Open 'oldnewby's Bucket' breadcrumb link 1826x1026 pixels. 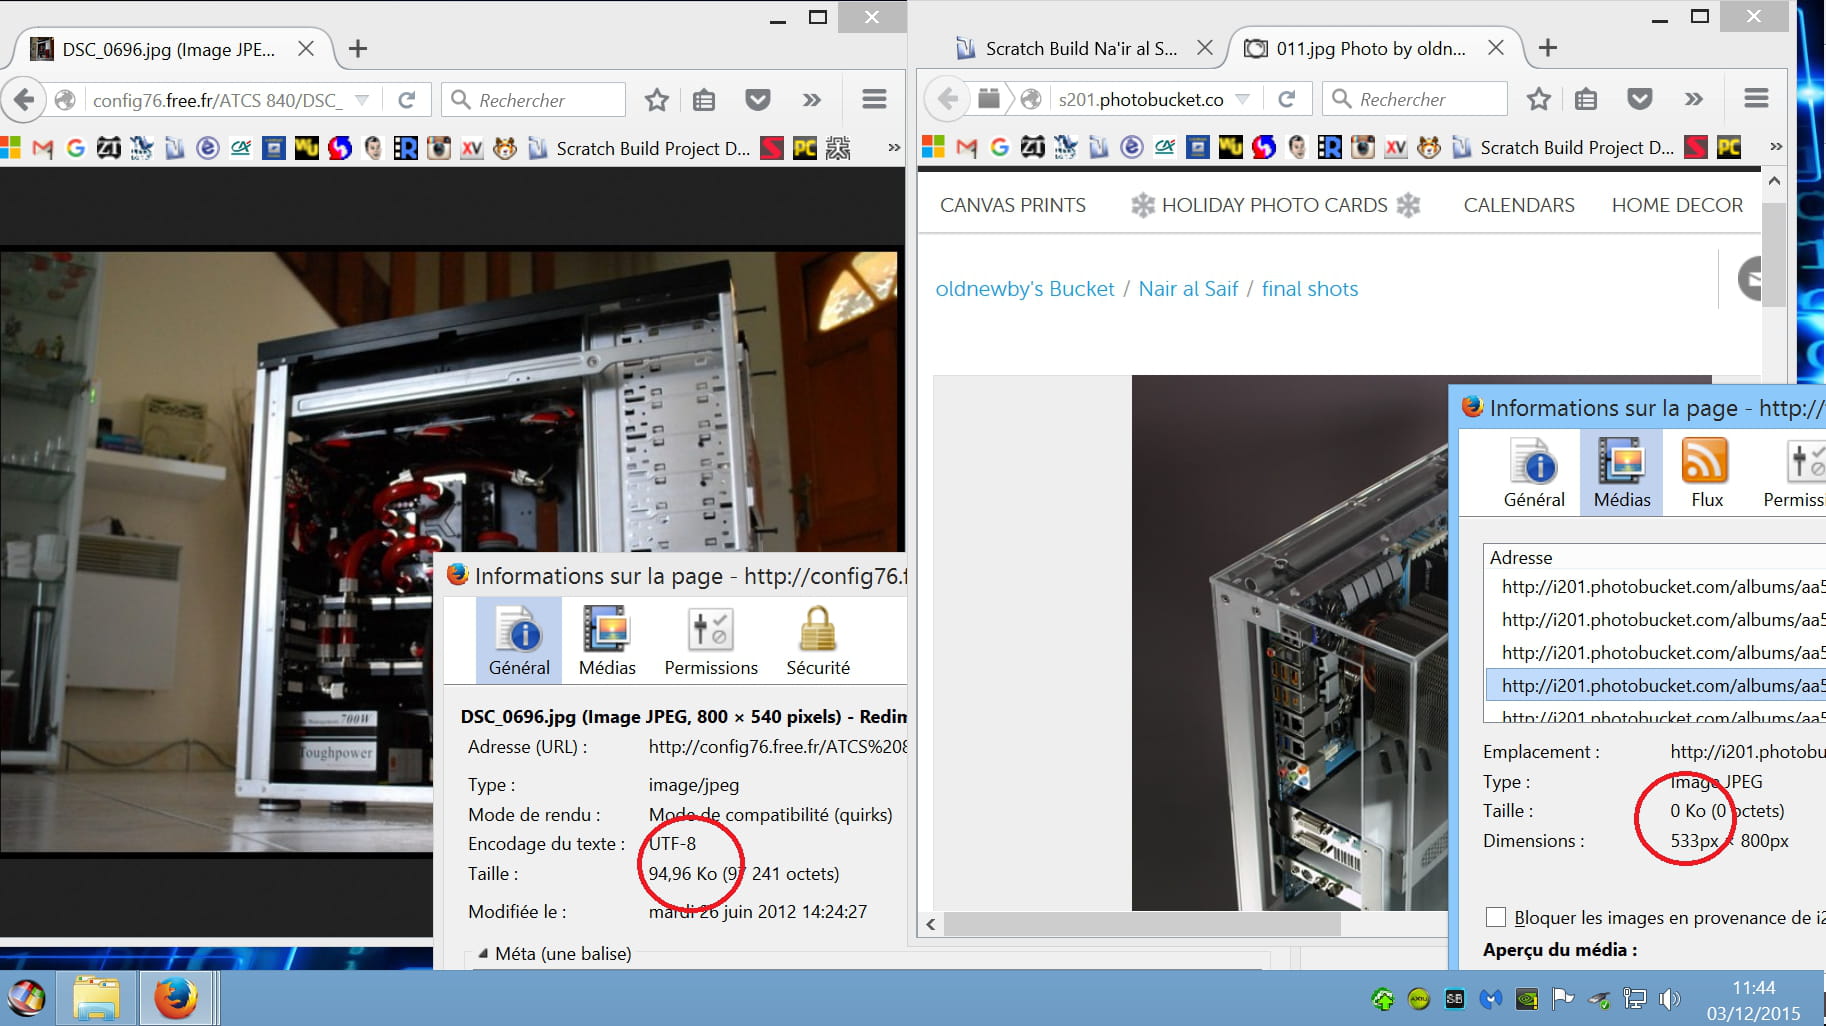(1025, 289)
